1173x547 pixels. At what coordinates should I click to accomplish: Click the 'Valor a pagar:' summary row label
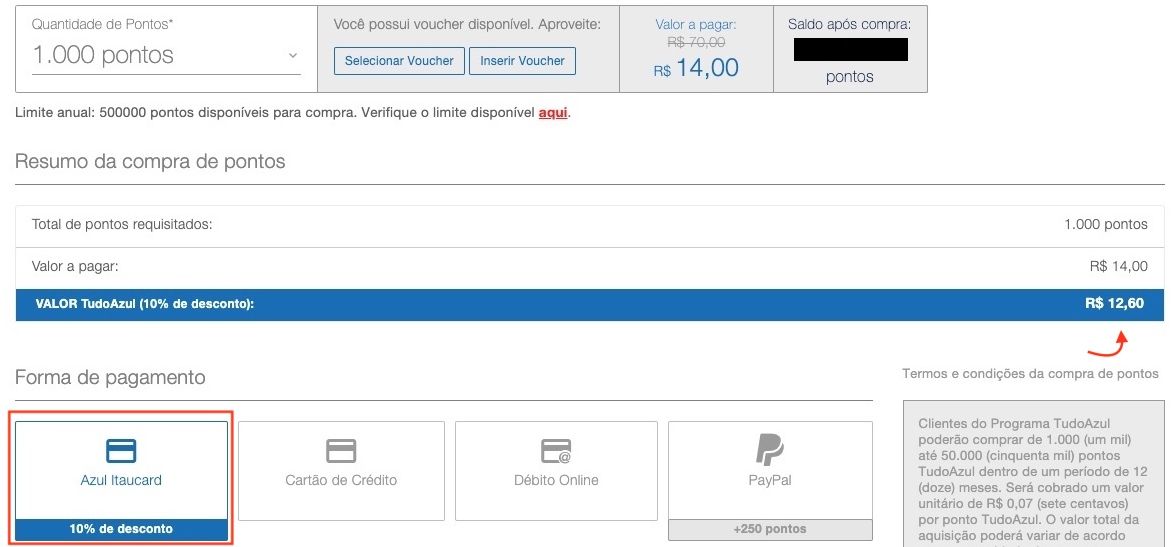[x=75, y=266]
